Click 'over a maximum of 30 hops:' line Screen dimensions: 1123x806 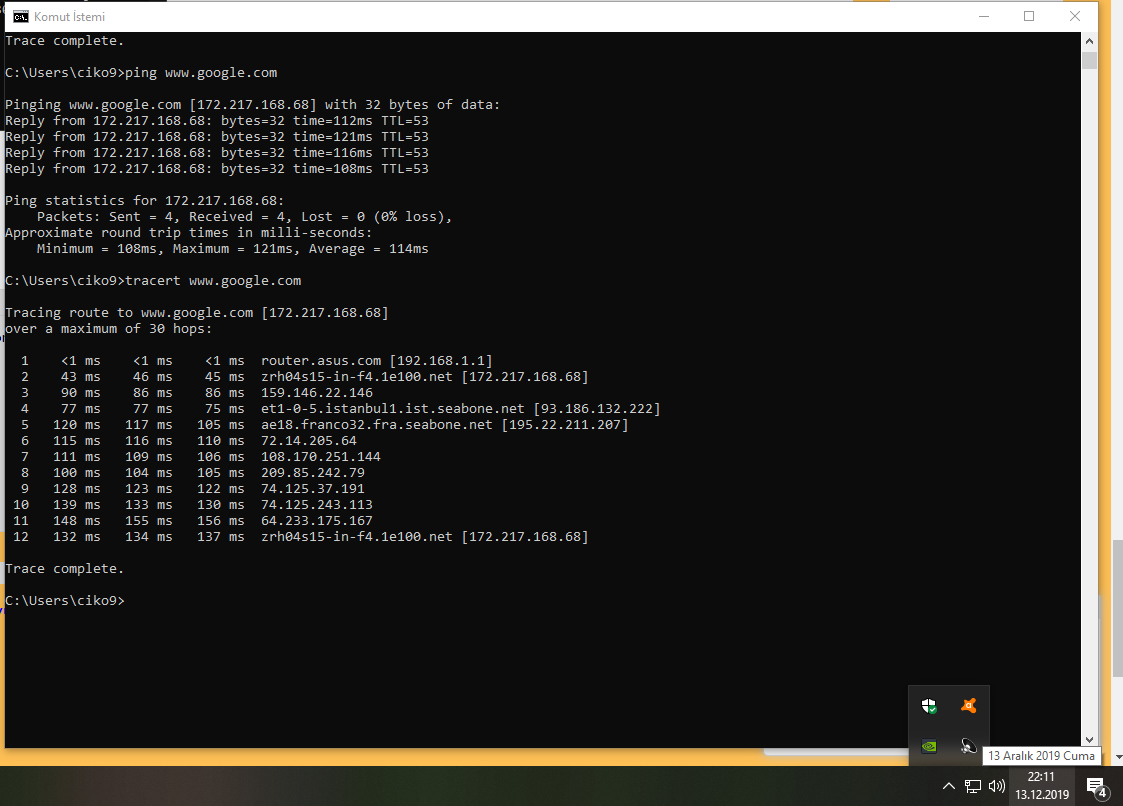coord(109,328)
